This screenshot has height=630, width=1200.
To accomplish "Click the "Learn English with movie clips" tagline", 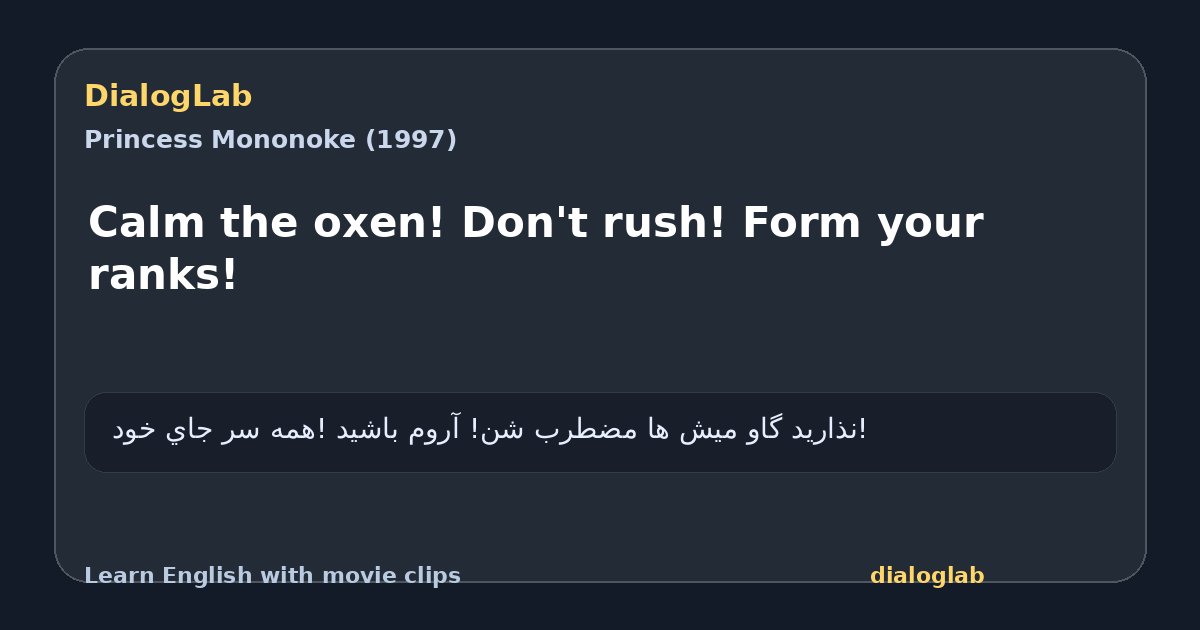I will pyautogui.click(x=272, y=576).
